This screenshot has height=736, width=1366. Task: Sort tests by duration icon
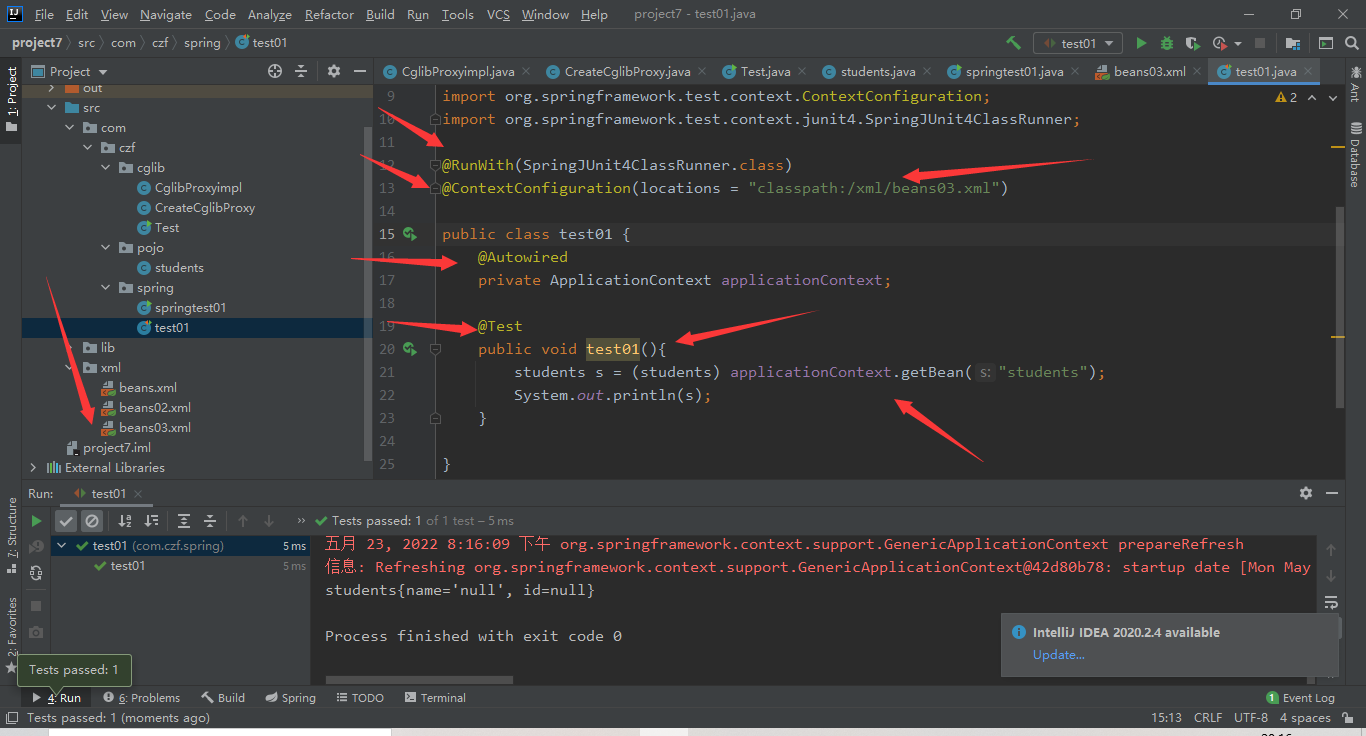coord(151,520)
